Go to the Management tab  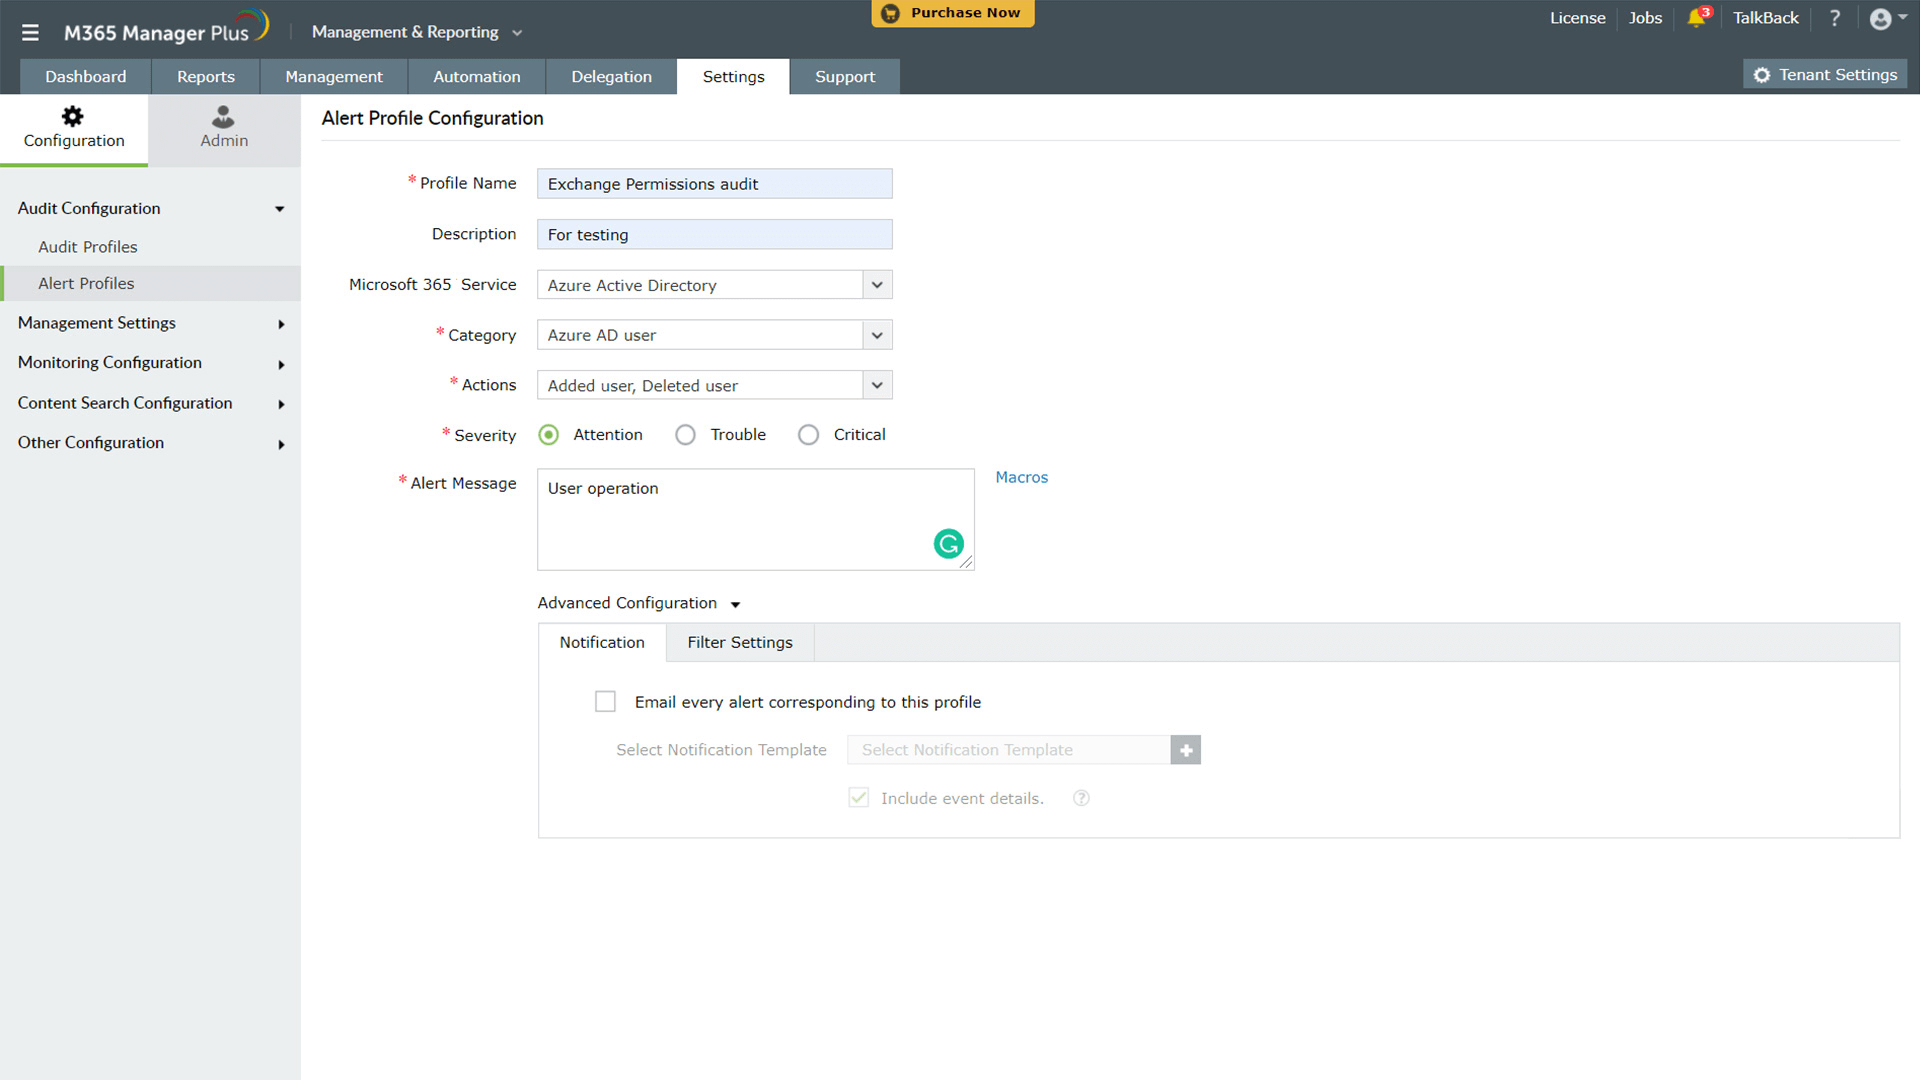click(x=334, y=77)
